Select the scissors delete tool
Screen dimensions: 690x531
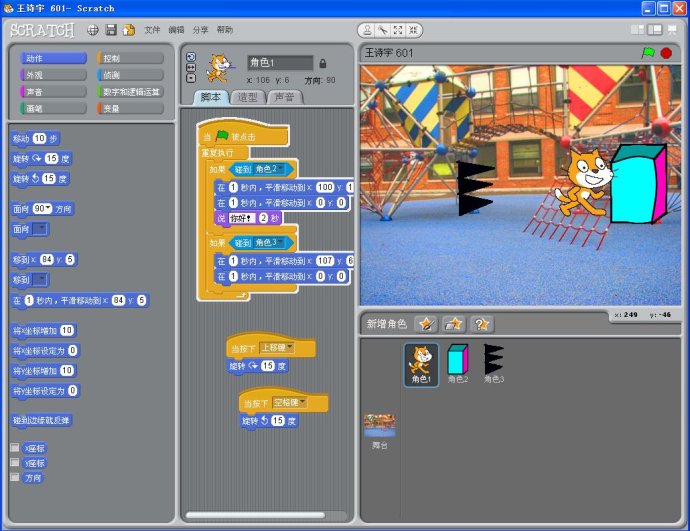pyautogui.click(x=382, y=30)
